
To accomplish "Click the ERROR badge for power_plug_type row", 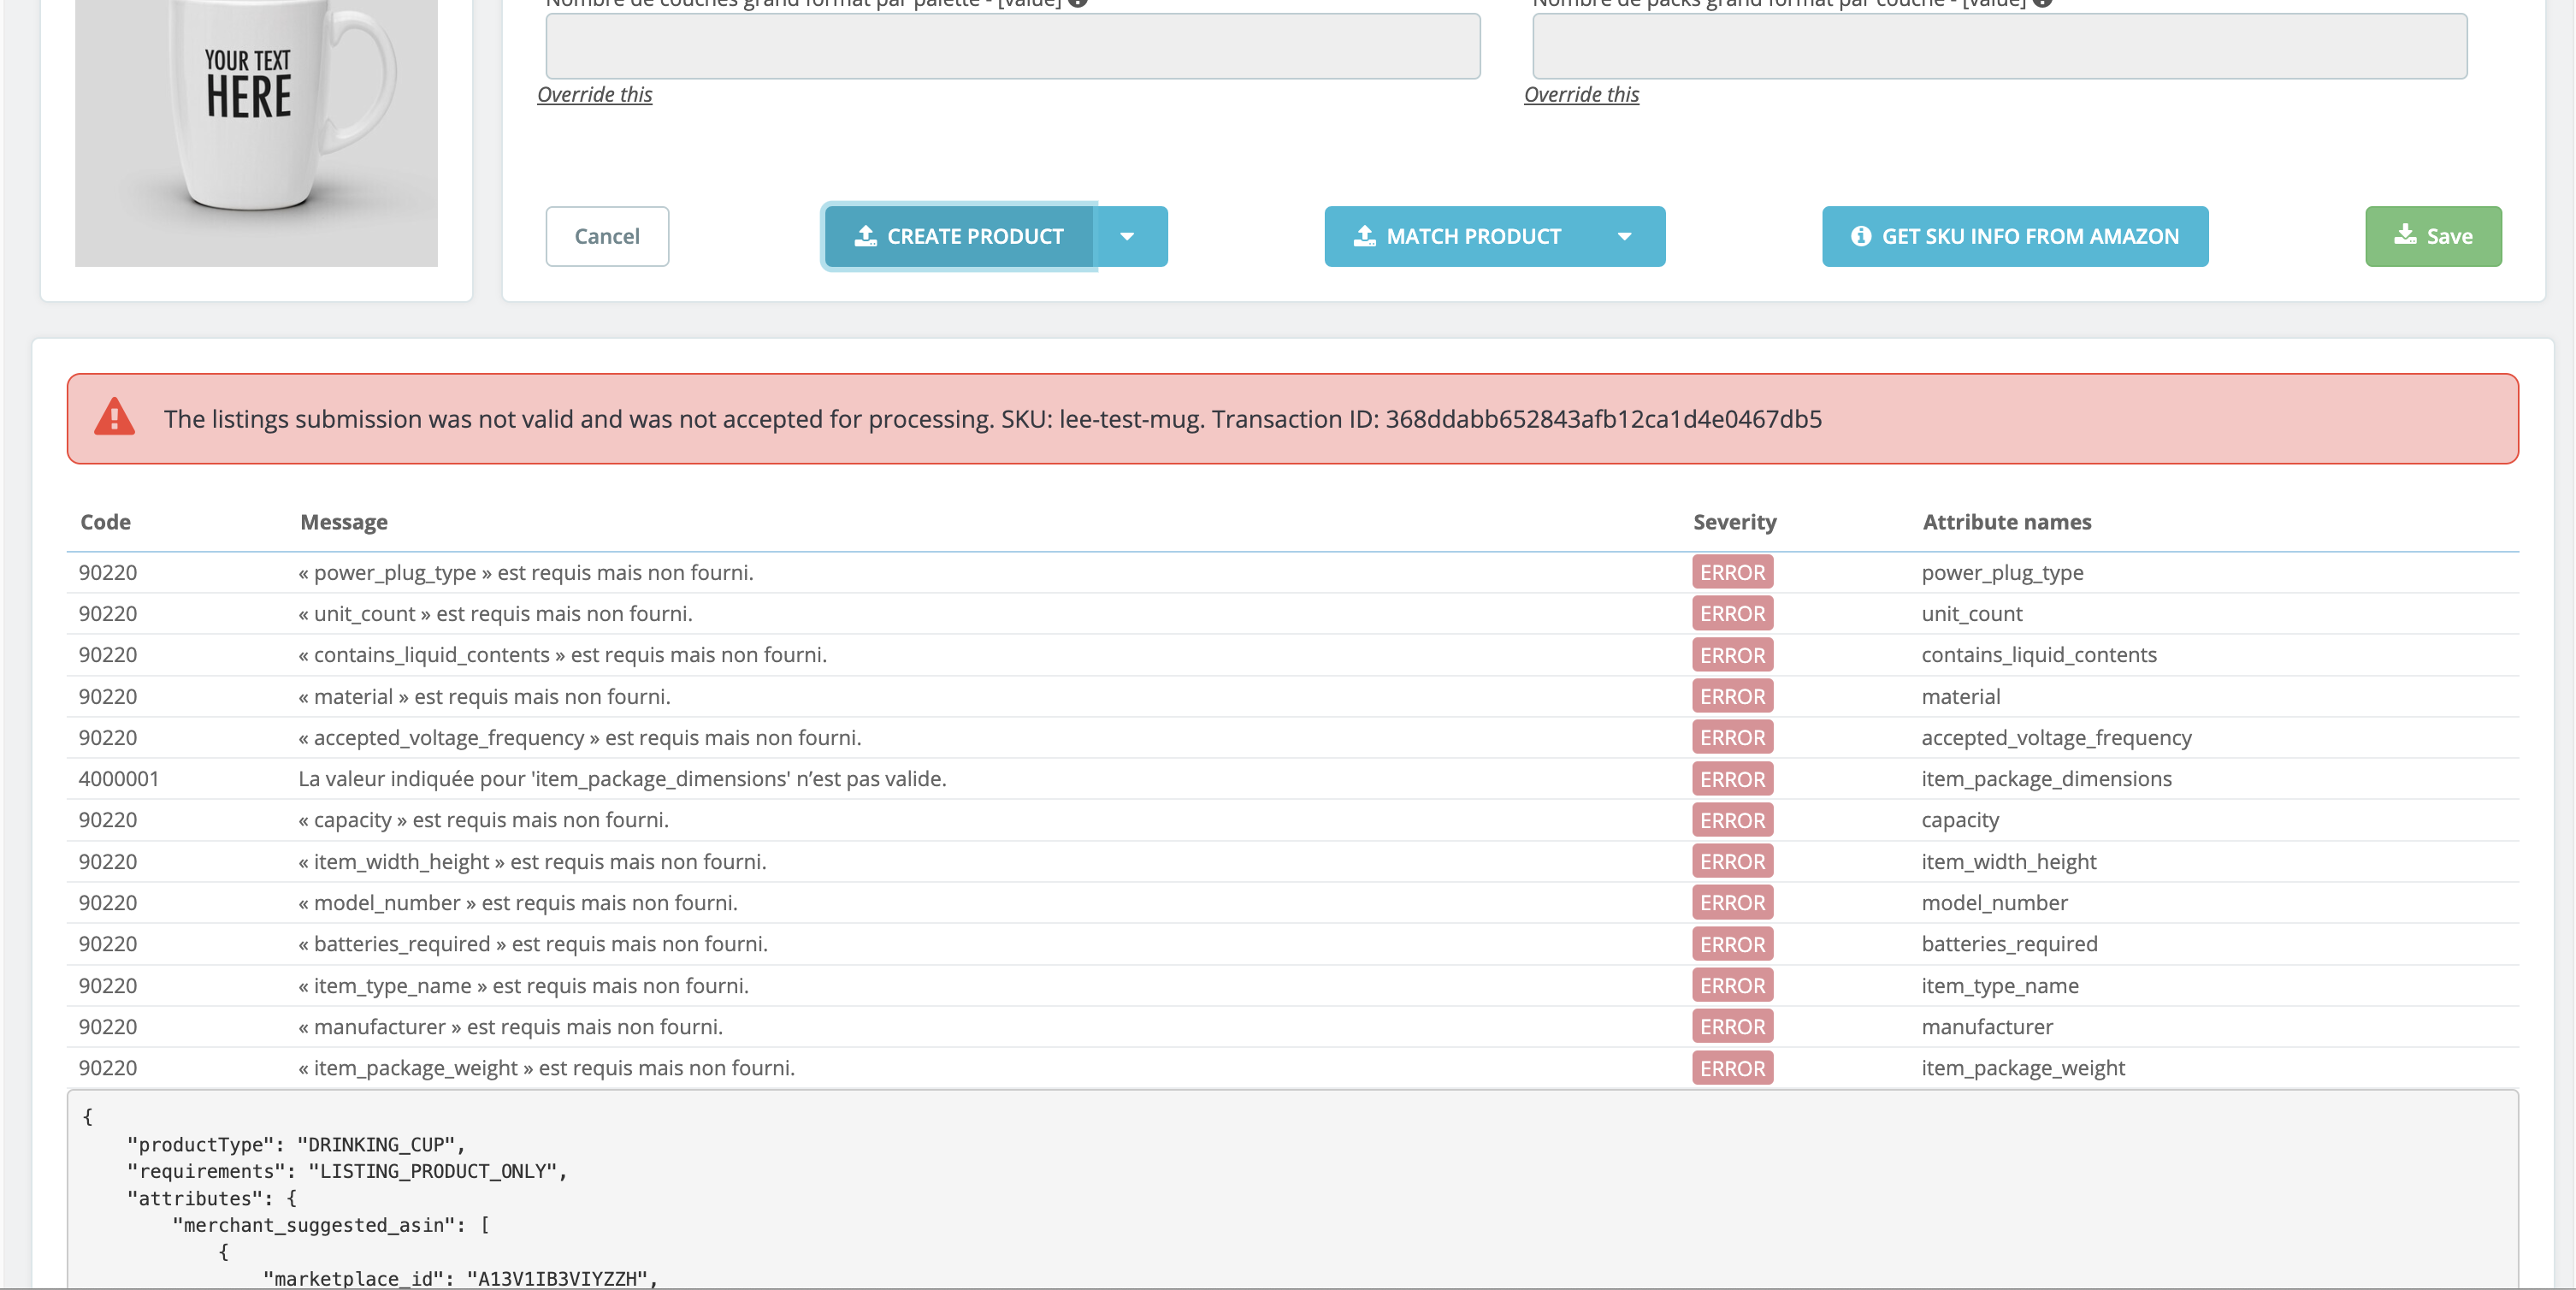I will click(x=1732, y=572).
